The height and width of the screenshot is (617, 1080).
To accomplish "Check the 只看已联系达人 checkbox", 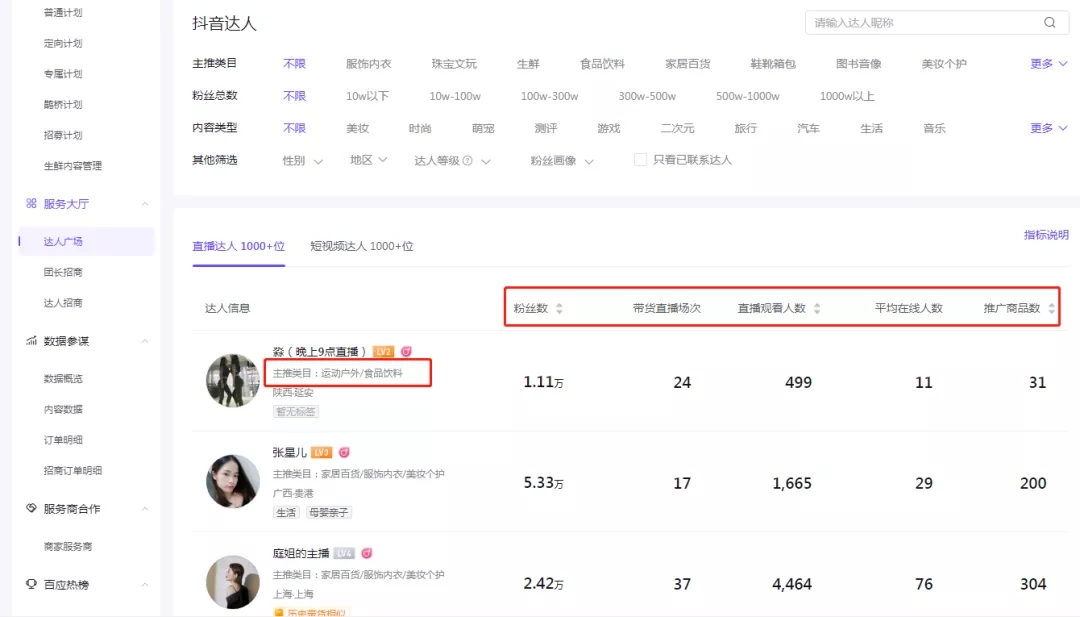I will tap(640, 160).
